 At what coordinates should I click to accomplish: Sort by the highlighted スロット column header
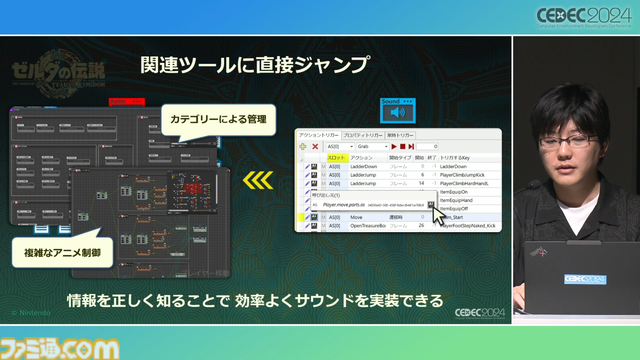click(x=337, y=158)
